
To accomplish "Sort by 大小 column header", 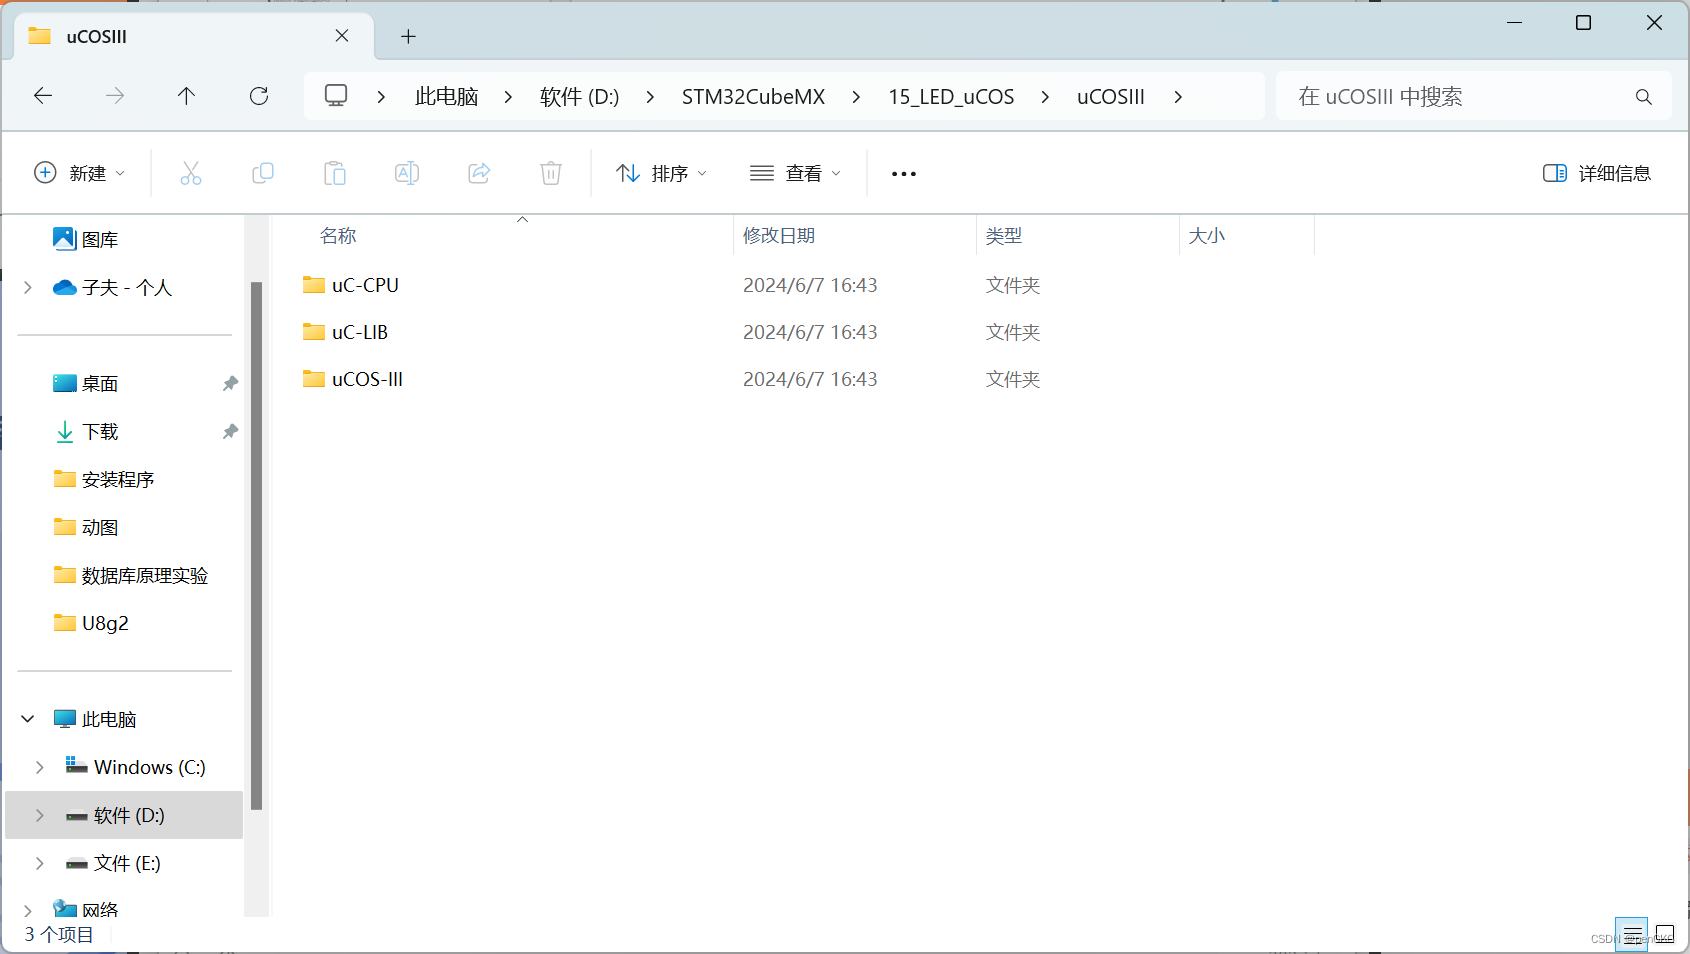I will click(x=1207, y=236).
